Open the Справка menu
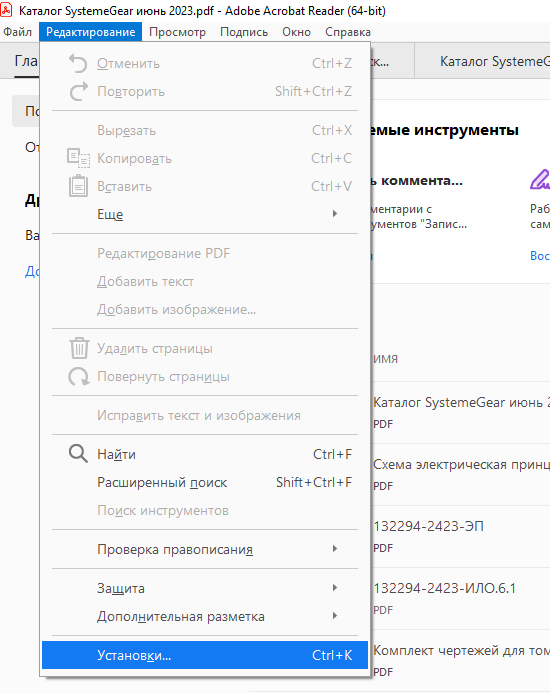 tap(348, 32)
